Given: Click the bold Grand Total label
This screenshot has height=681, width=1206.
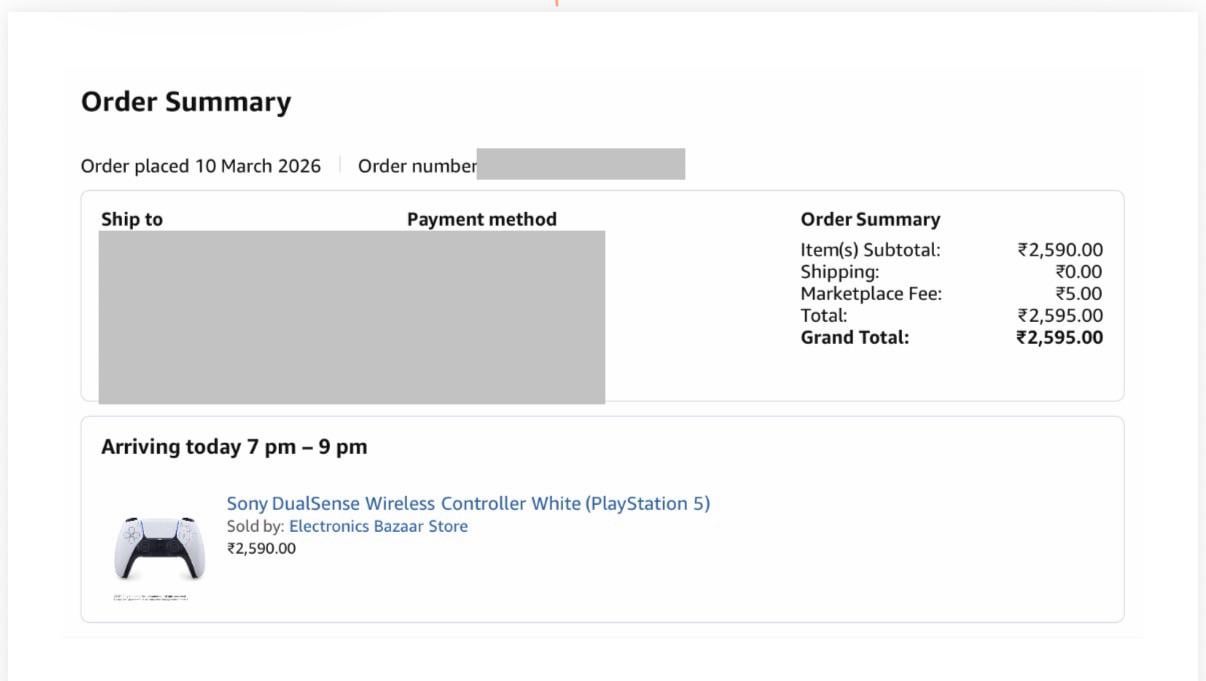Looking at the screenshot, I should pos(855,338).
